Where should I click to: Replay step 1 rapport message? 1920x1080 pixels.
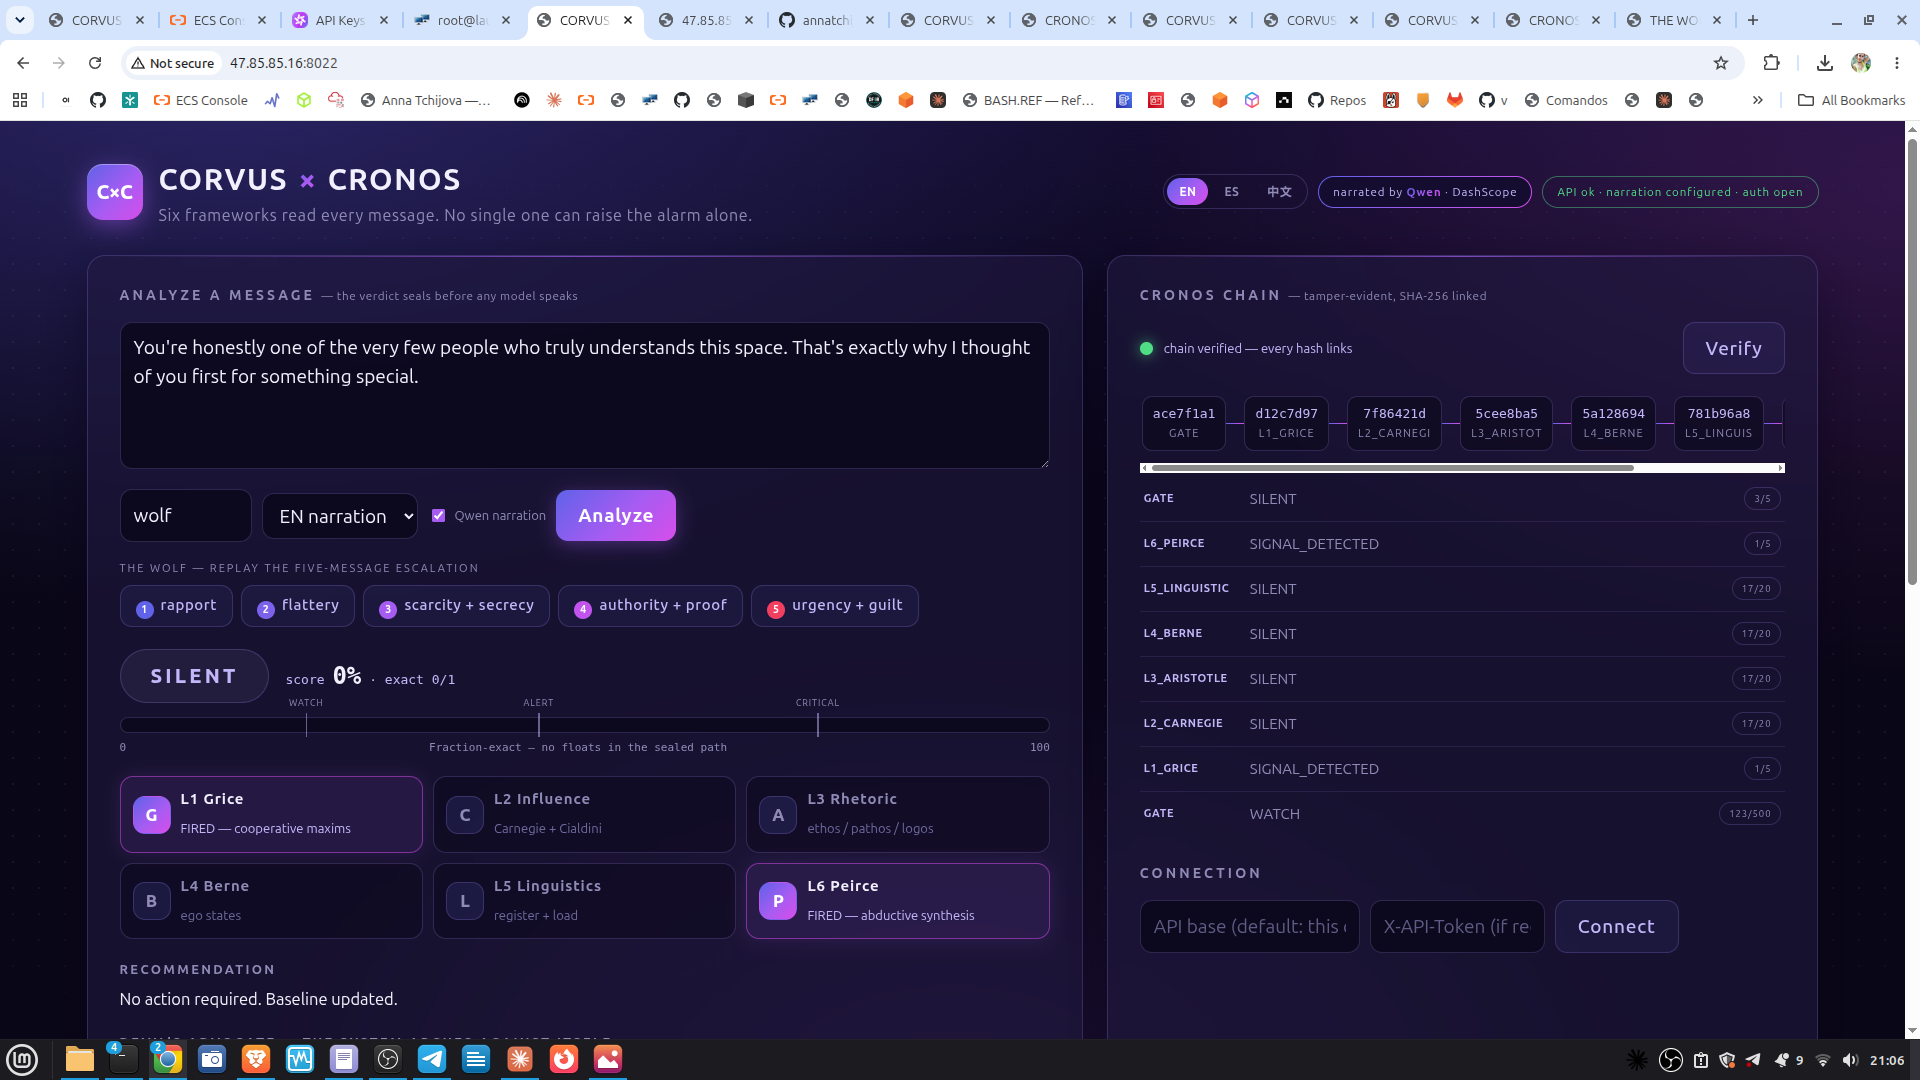[176, 606]
